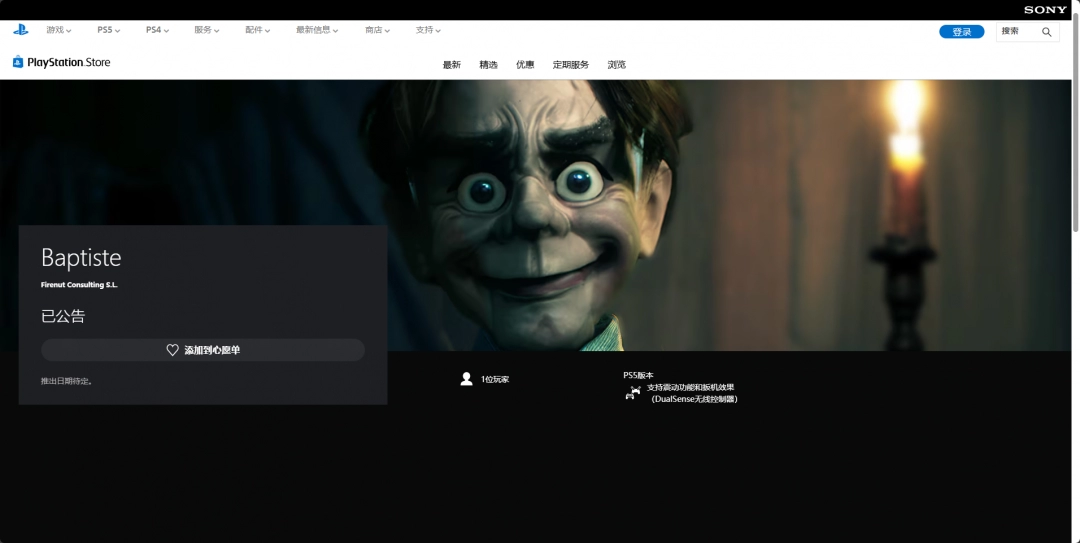Expand the 最新信息 dropdown menu

[x=317, y=30]
